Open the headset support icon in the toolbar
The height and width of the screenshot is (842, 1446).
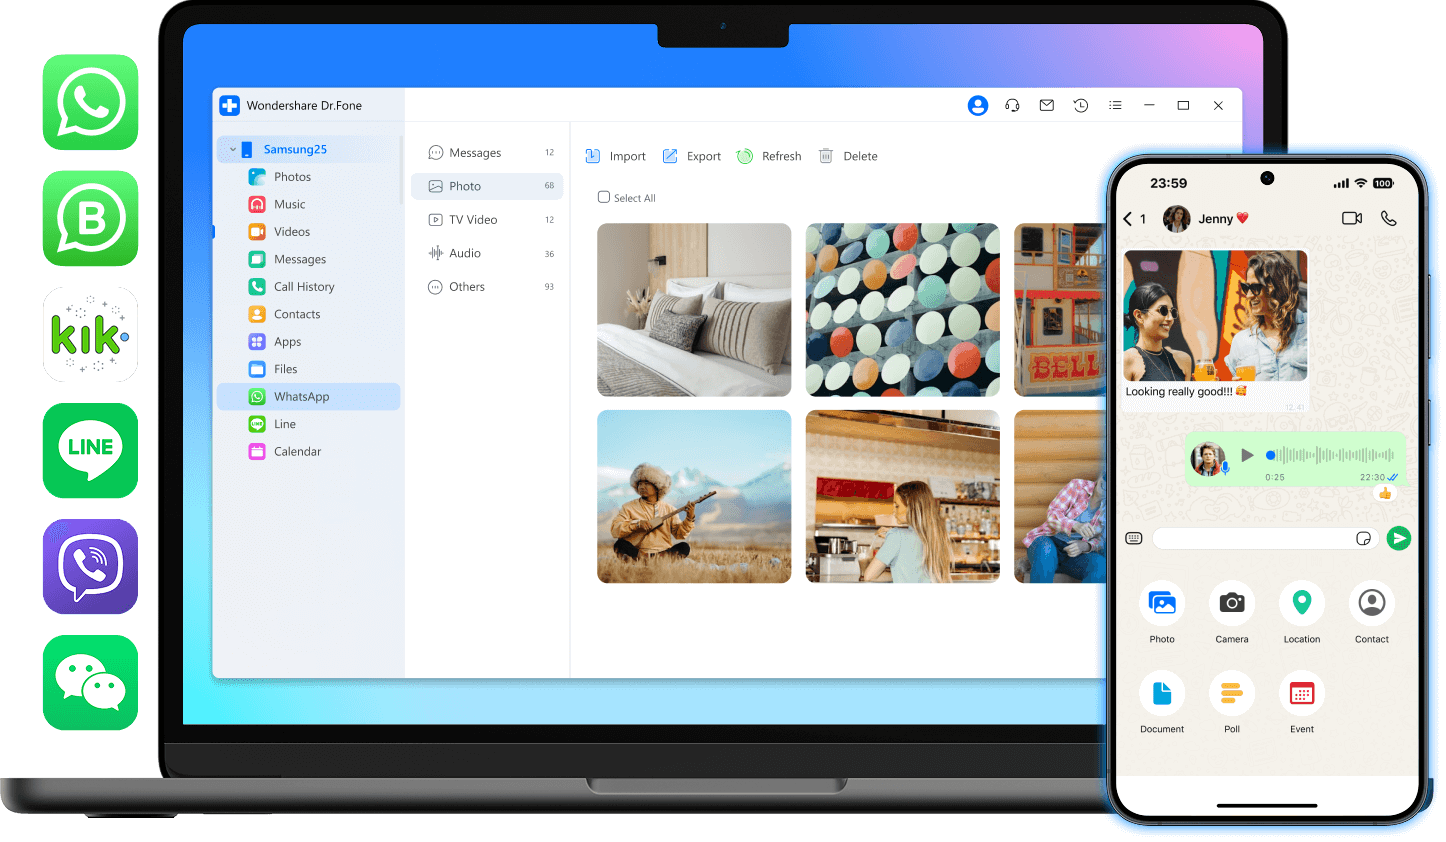click(1012, 105)
